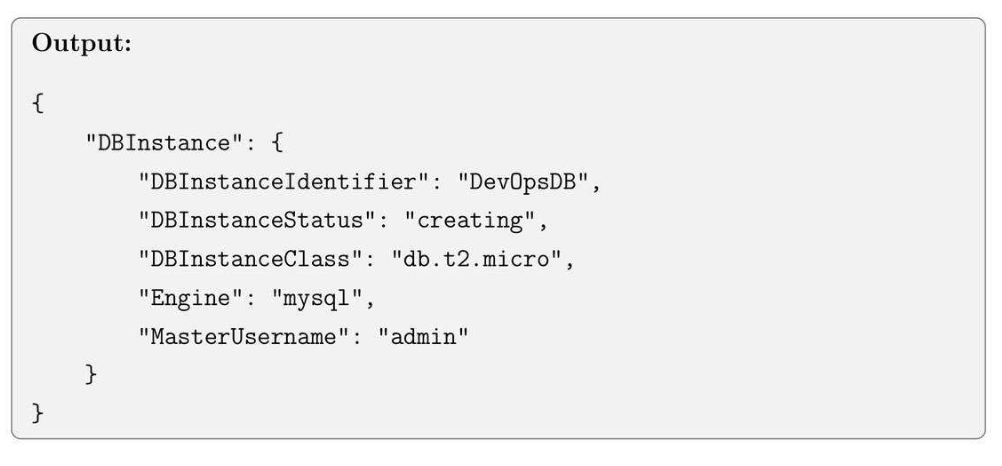This screenshot has height=466, width=1002.
Task: Click the "Engine" key
Action: pos(184,296)
